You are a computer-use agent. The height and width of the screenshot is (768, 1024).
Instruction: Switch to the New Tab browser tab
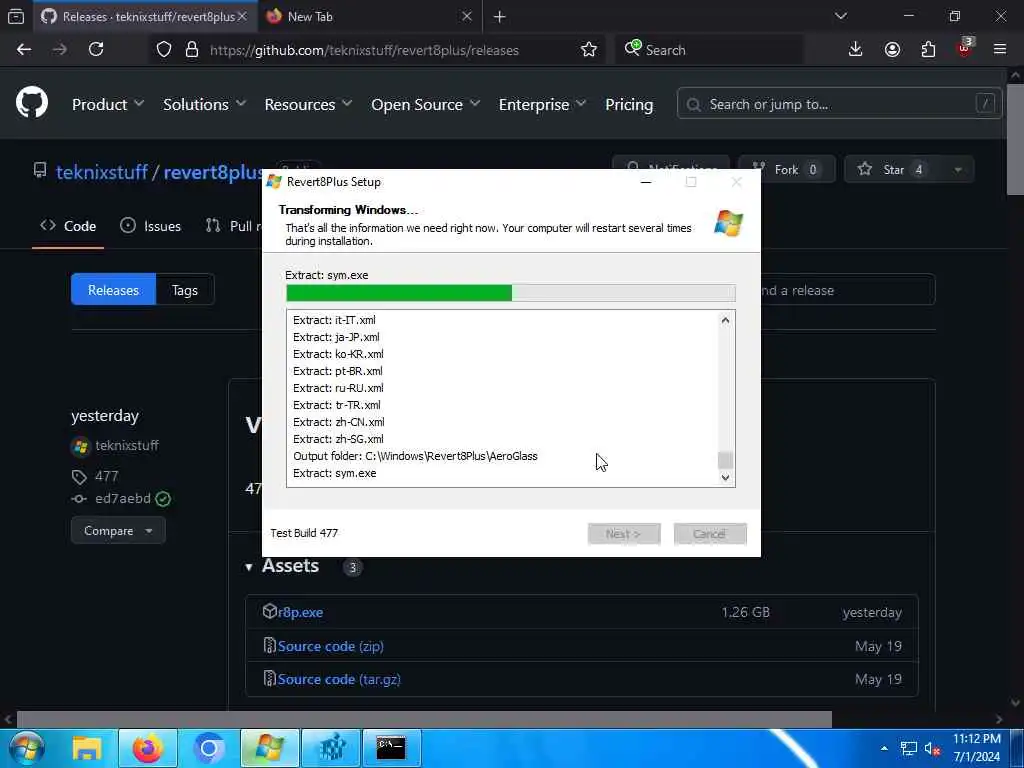(370, 16)
